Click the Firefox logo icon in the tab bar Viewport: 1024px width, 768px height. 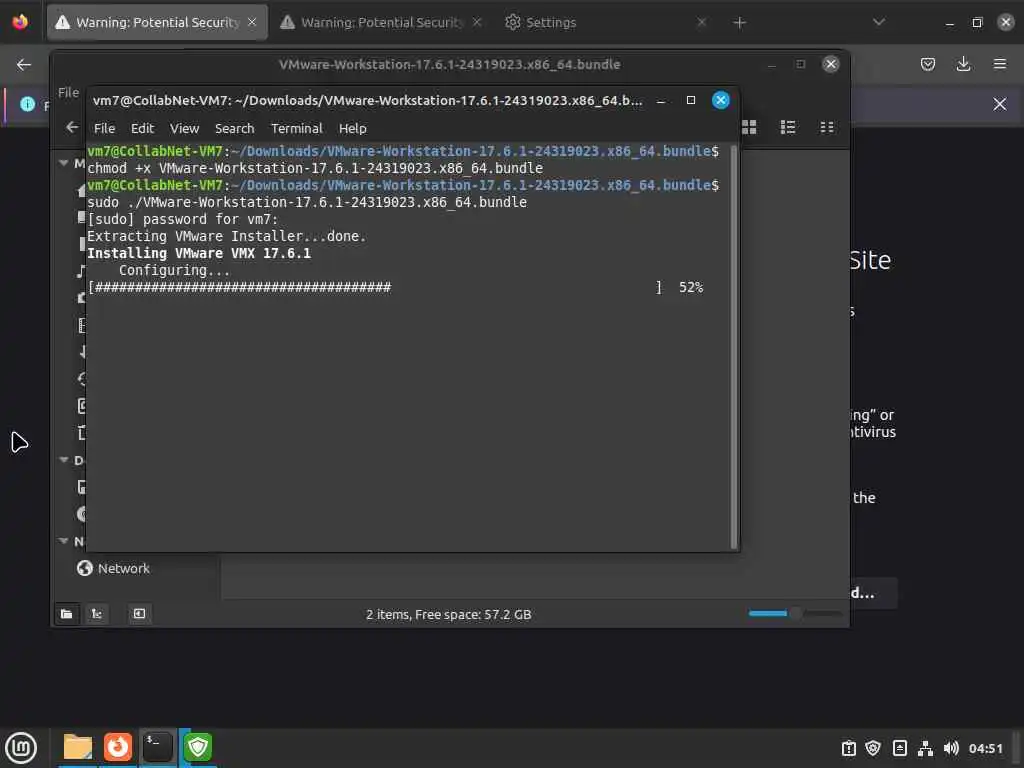click(20, 22)
